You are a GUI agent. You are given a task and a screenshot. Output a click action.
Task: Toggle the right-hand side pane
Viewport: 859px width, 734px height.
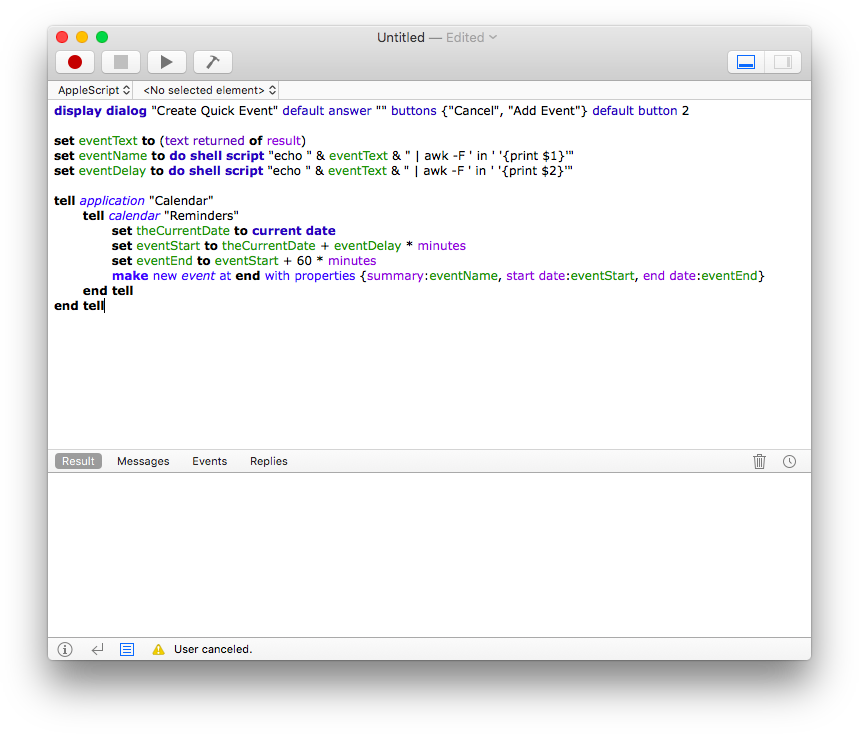pos(782,62)
